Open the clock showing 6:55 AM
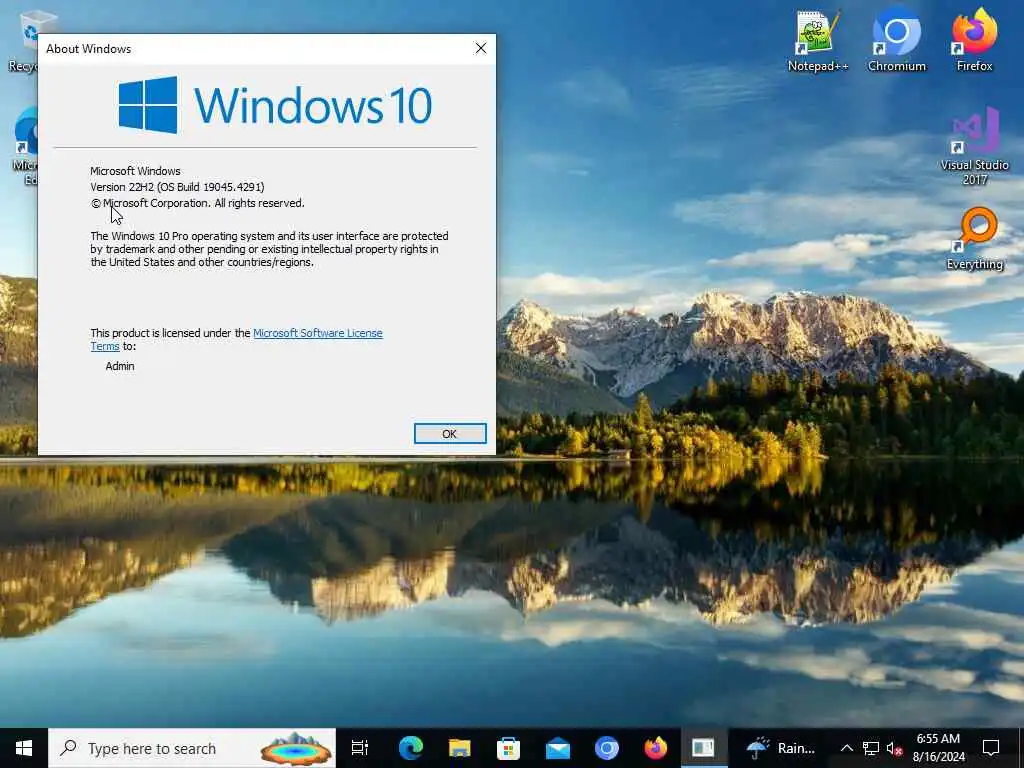The width and height of the screenshot is (1024, 768). [x=938, y=748]
